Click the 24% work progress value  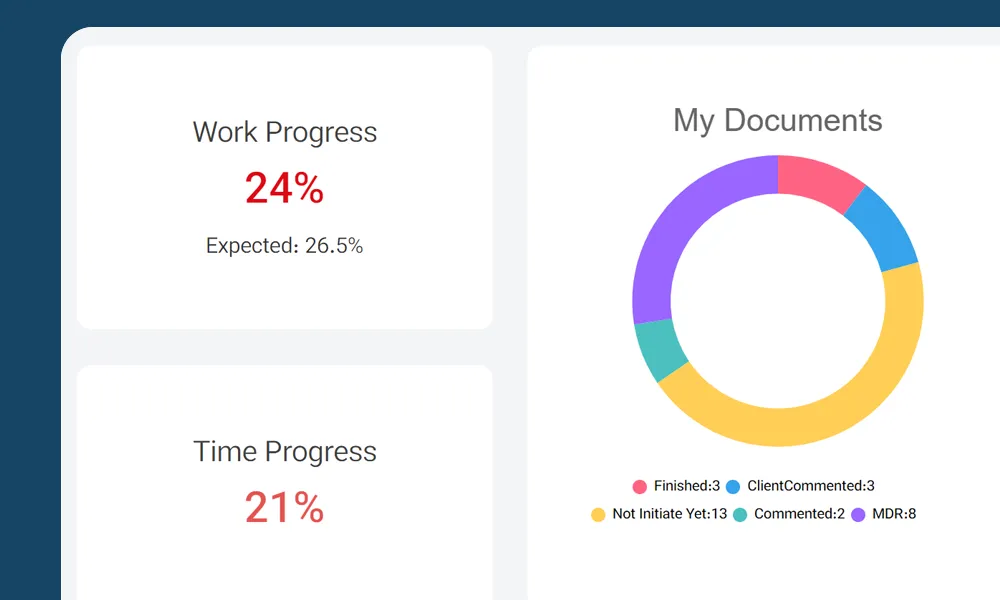(285, 188)
